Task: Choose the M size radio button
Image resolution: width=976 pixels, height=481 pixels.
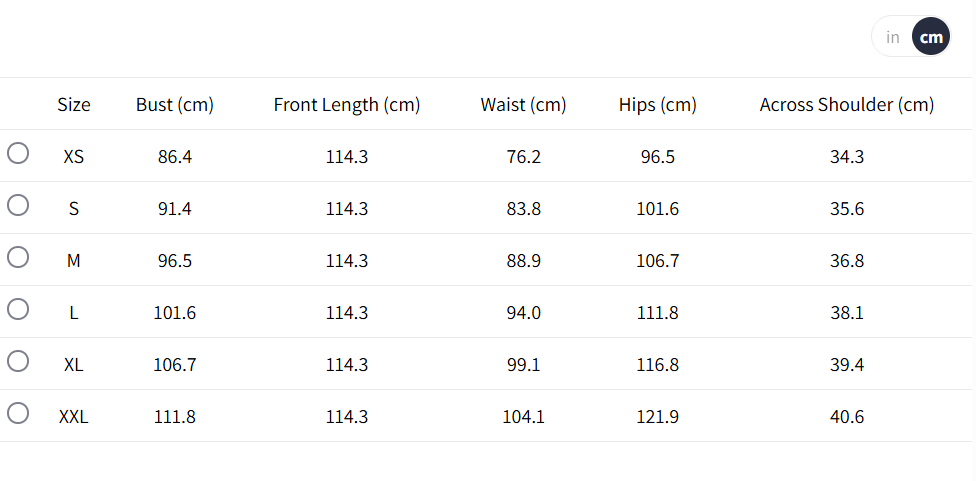Action: coord(18,258)
